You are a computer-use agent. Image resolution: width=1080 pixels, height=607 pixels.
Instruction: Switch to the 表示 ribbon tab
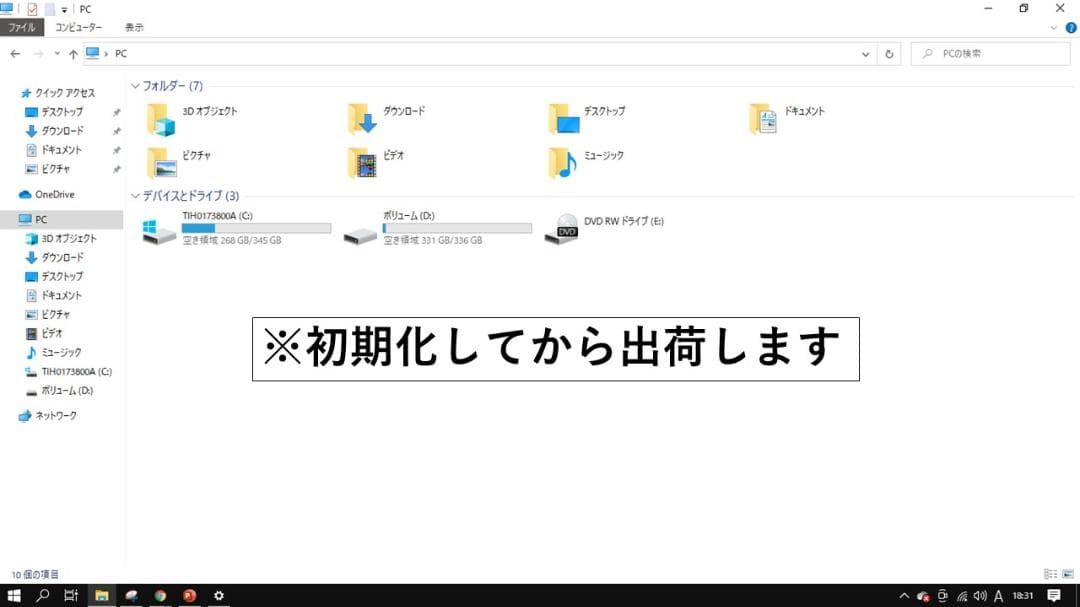coord(133,27)
